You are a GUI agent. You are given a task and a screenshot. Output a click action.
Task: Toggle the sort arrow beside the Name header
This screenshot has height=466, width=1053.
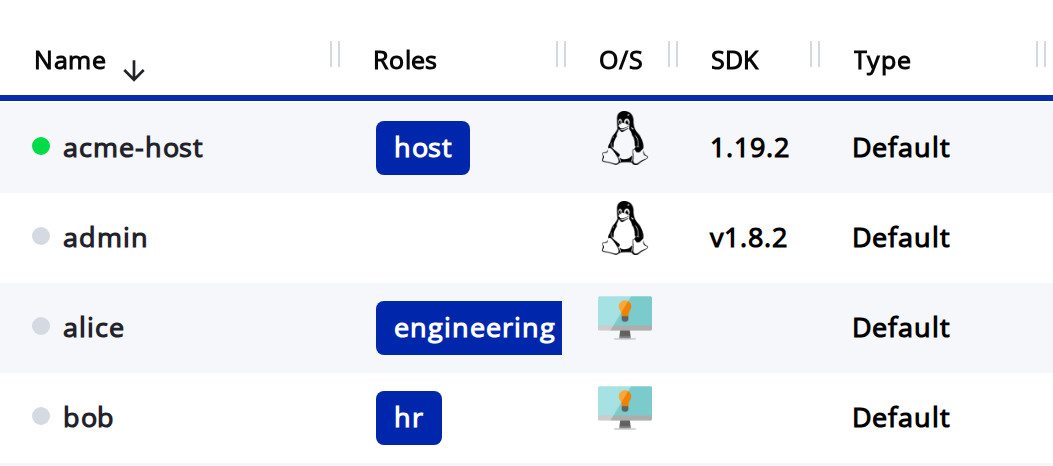[x=134, y=70]
